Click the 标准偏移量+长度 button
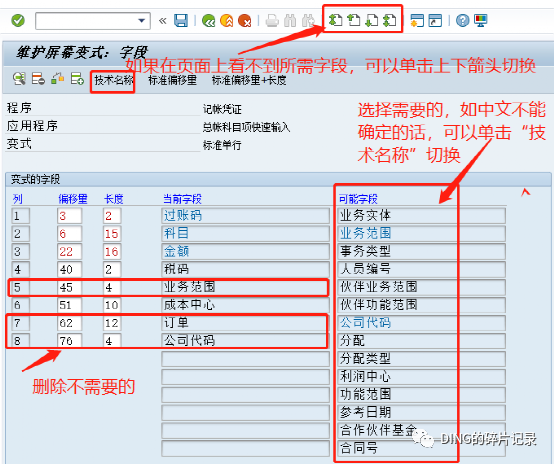 click(249, 80)
